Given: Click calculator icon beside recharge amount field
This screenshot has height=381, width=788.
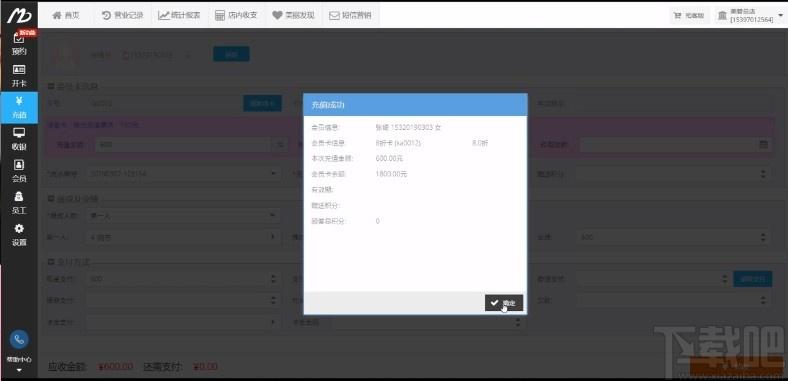Looking at the screenshot, I should (x=279, y=145).
